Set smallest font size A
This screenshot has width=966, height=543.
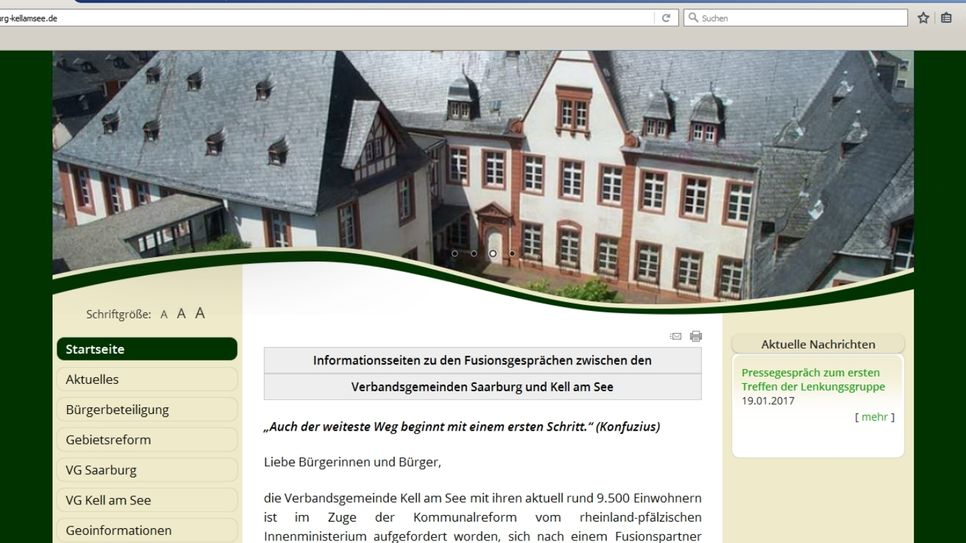[x=164, y=314]
